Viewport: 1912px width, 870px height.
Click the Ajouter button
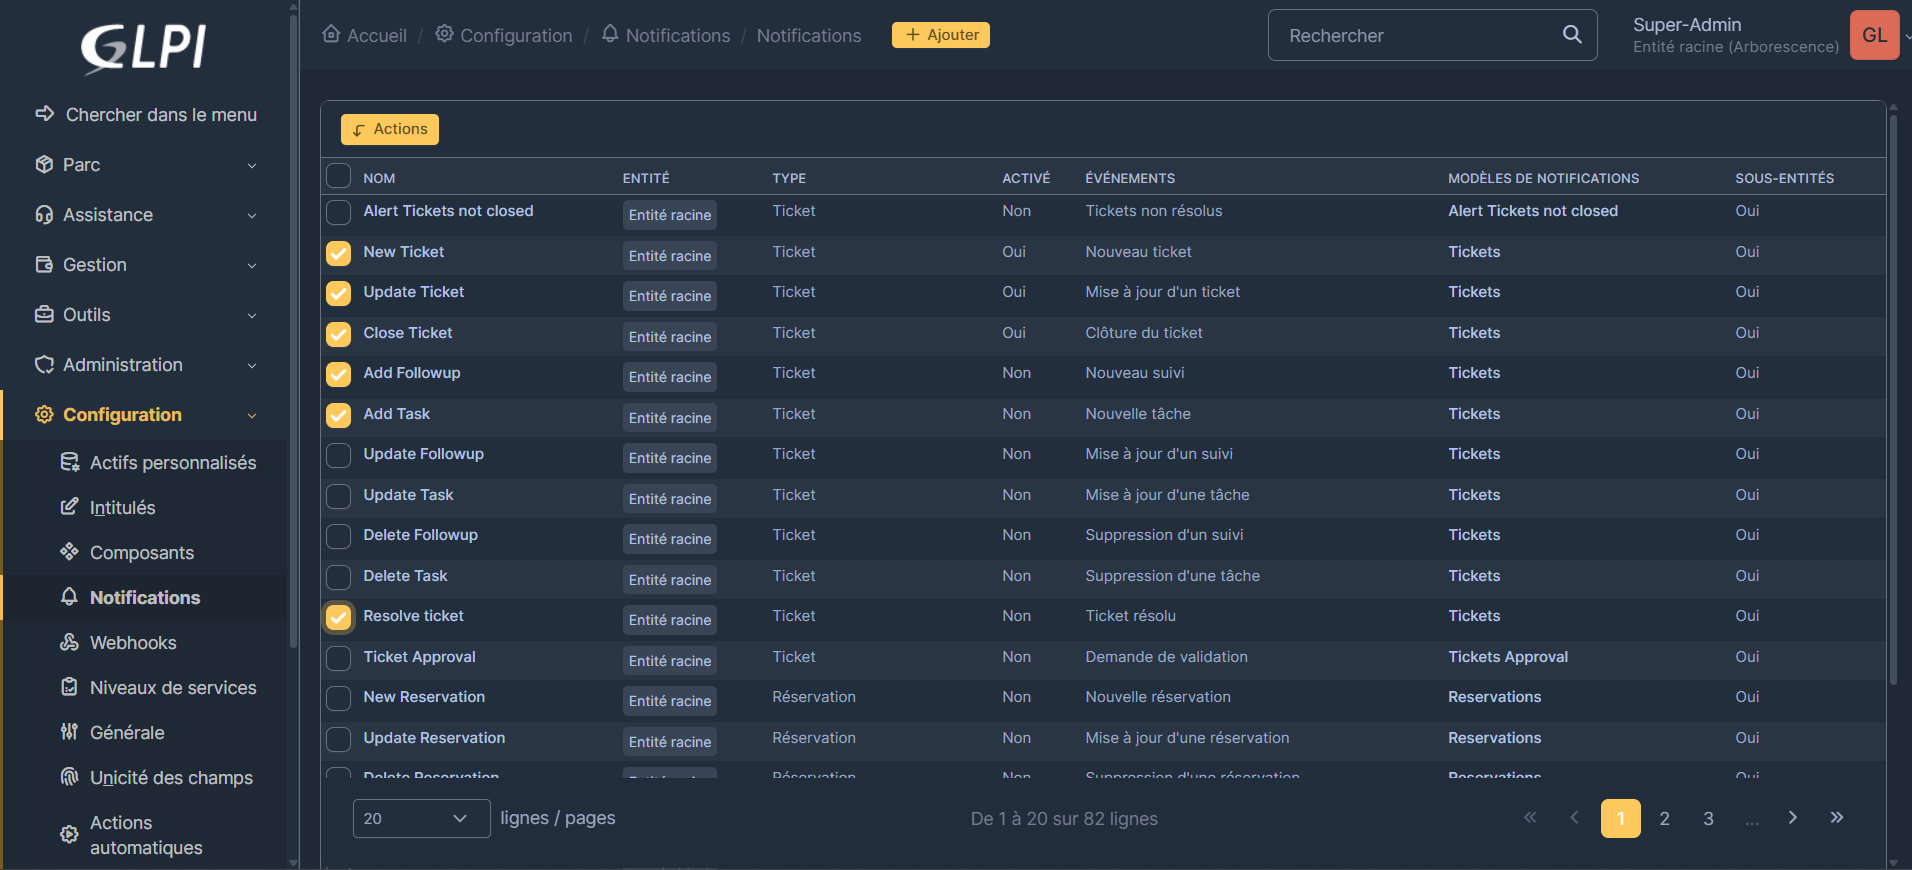[x=940, y=35]
